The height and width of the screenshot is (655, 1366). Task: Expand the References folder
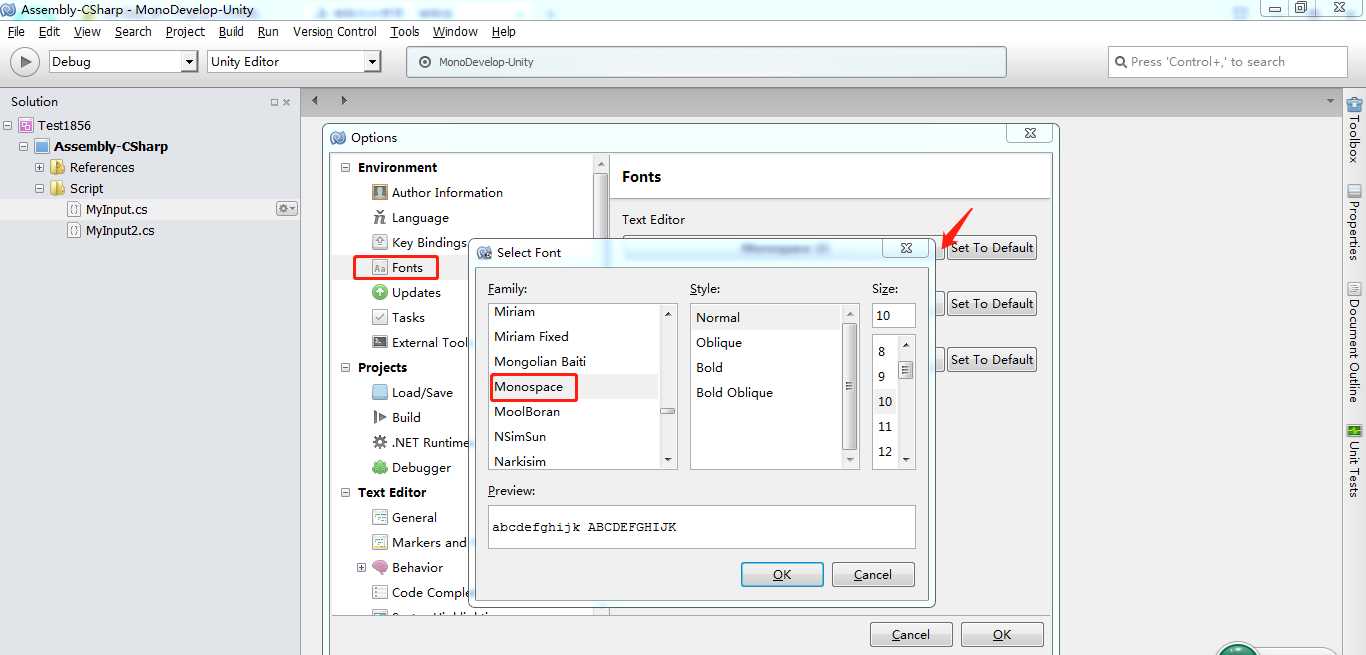point(40,167)
